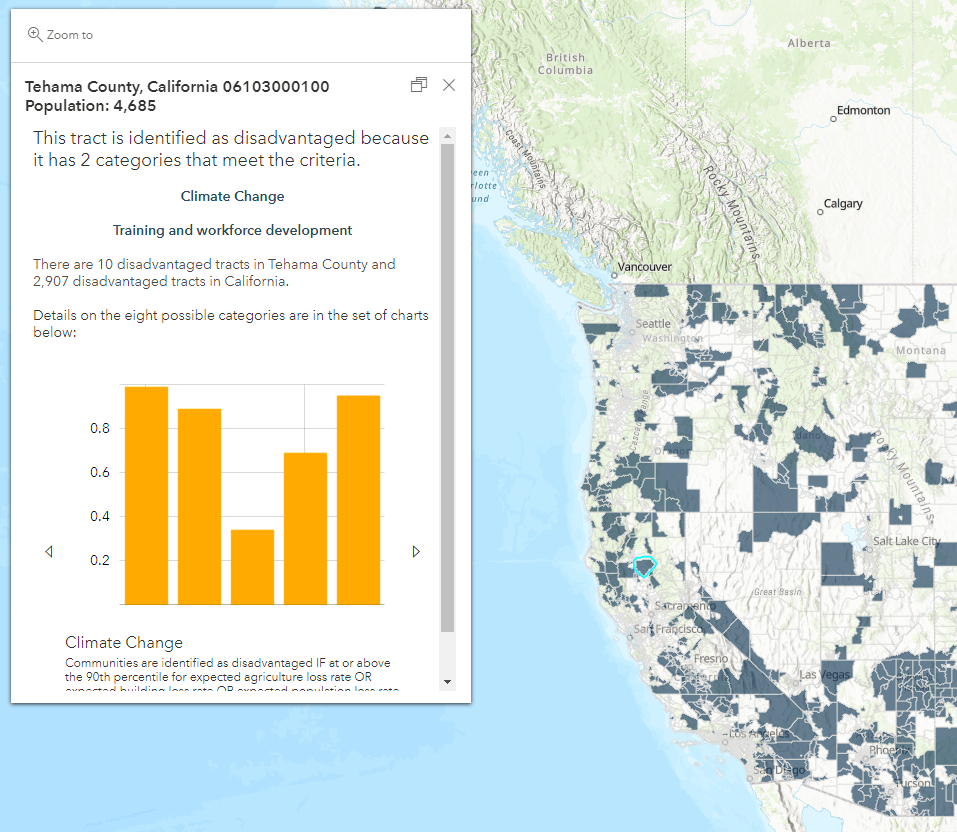Click the Climate Change category heading

point(232,195)
